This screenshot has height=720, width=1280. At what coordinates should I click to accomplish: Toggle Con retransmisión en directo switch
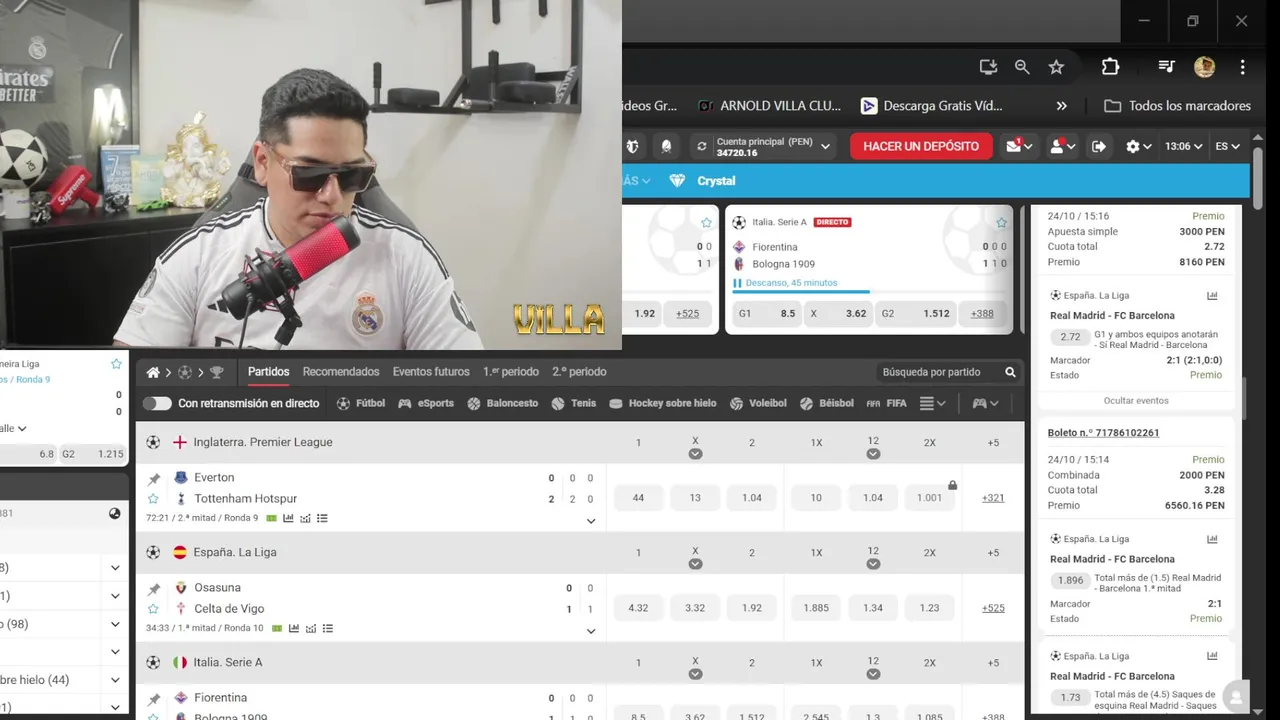click(x=157, y=403)
